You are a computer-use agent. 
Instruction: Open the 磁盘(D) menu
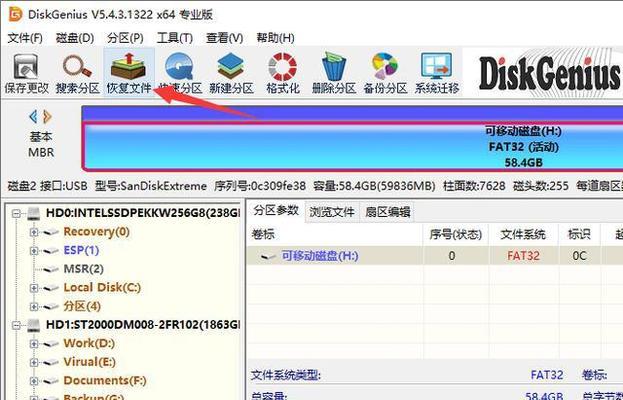point(75,38)
